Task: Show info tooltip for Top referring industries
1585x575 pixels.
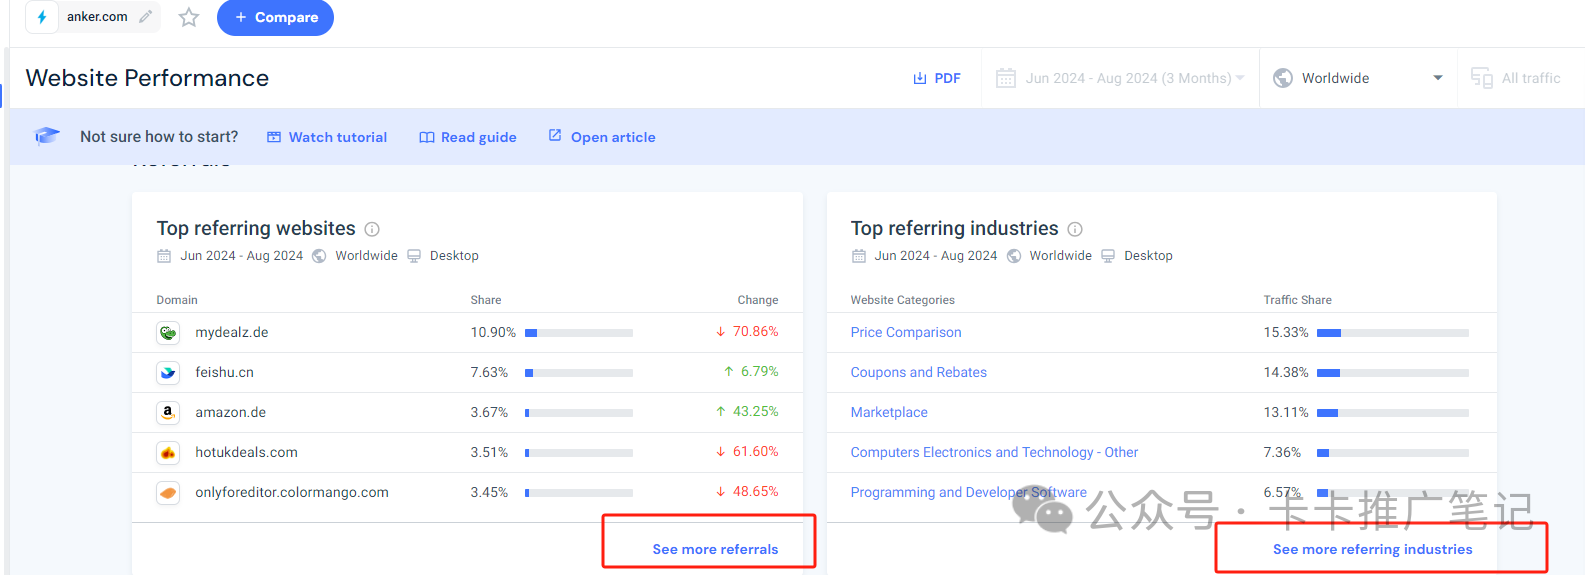Action: coord(1075,229)
